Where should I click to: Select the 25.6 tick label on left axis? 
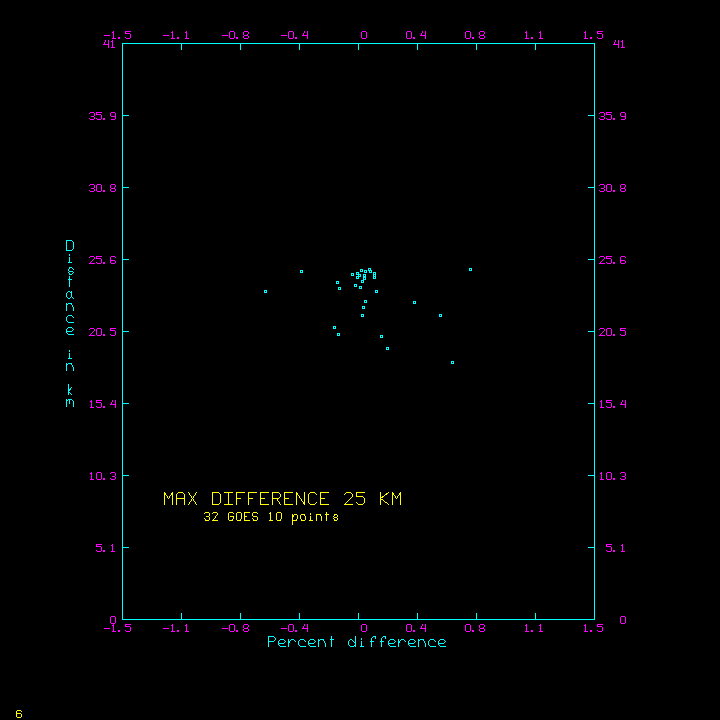[102, 260]
